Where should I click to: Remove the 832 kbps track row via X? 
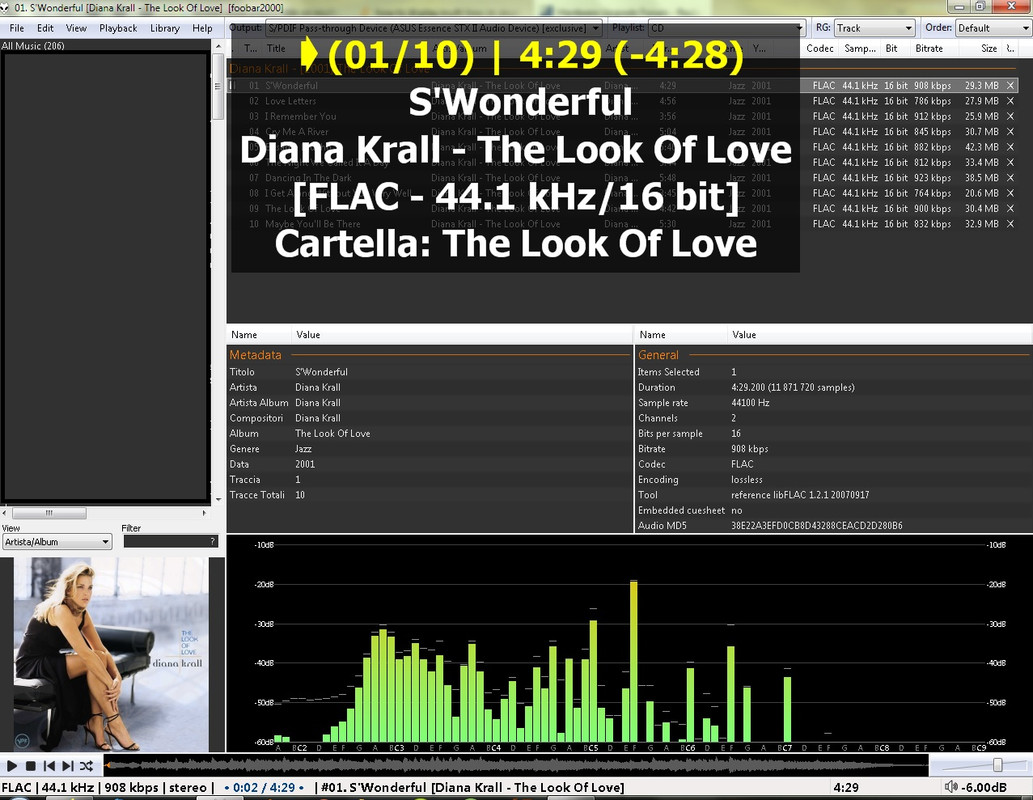1010,224
